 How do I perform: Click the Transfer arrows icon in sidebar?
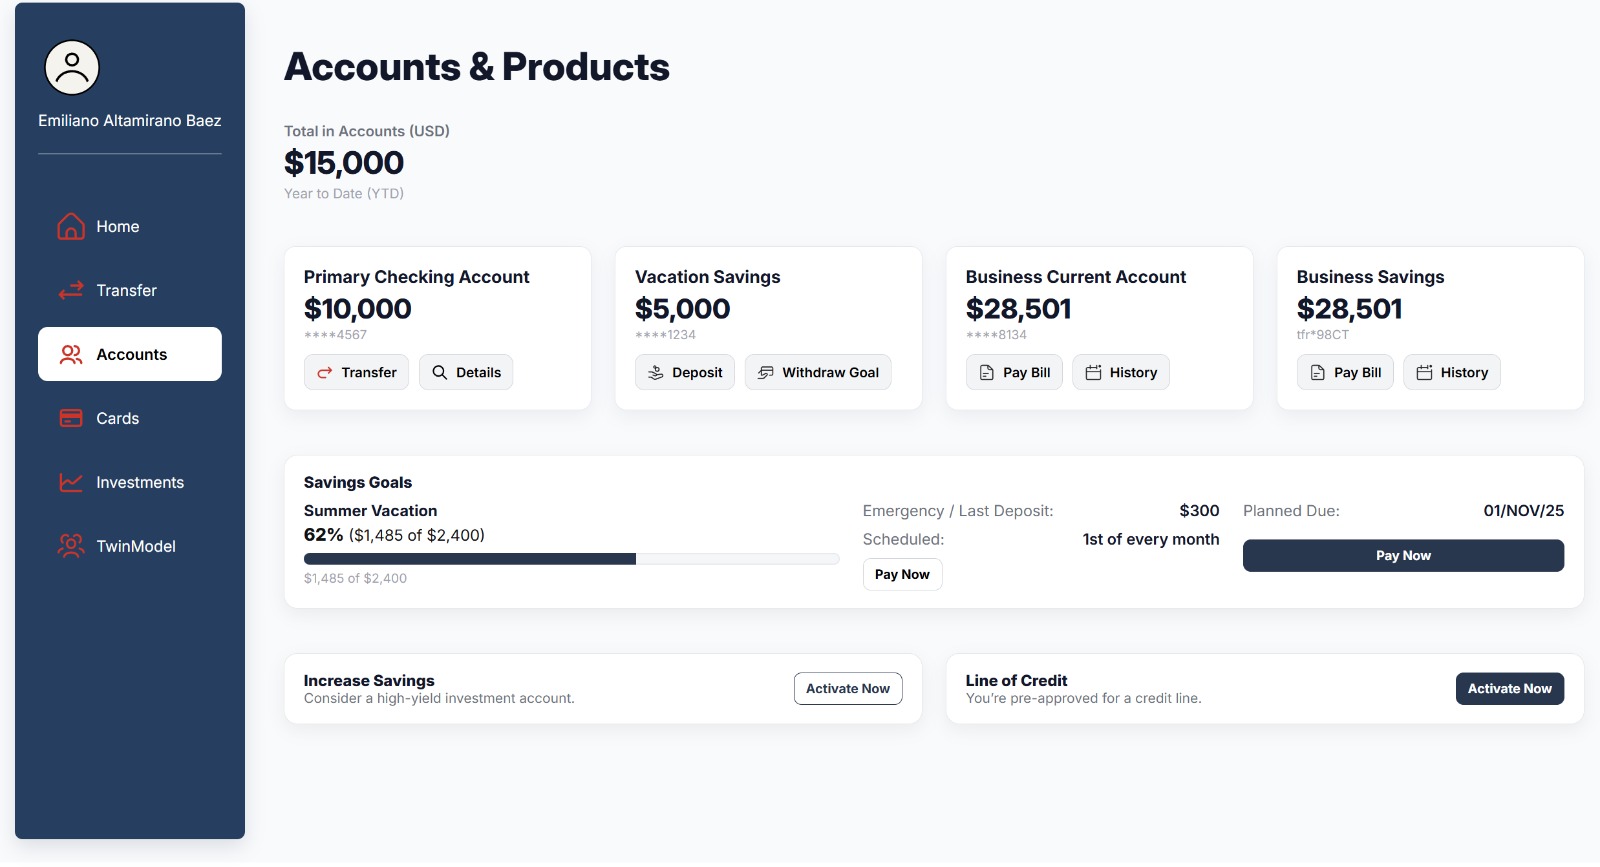point(71,291)
